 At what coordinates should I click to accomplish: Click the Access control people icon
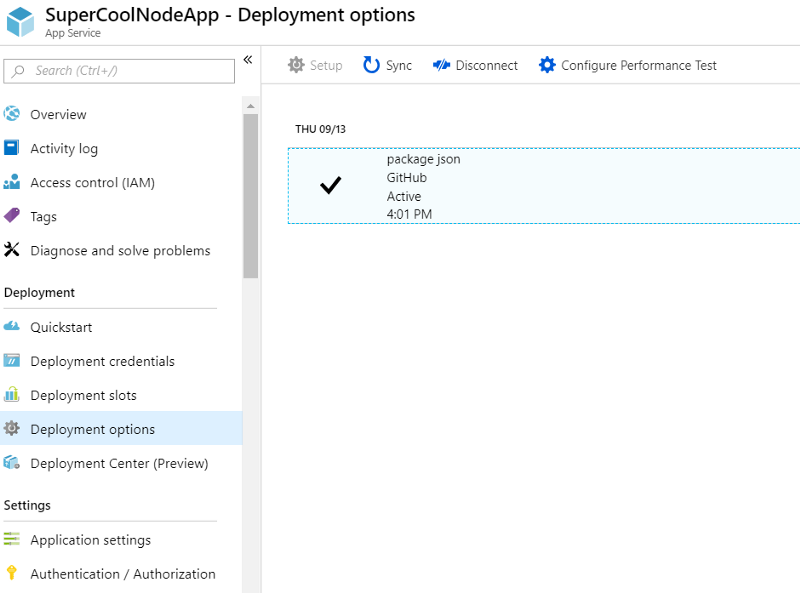[11, 182]
